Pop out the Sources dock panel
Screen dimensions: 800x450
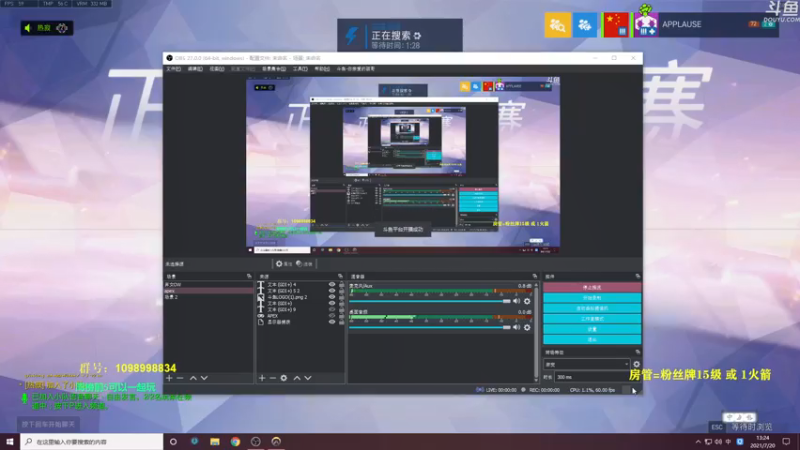340,276
